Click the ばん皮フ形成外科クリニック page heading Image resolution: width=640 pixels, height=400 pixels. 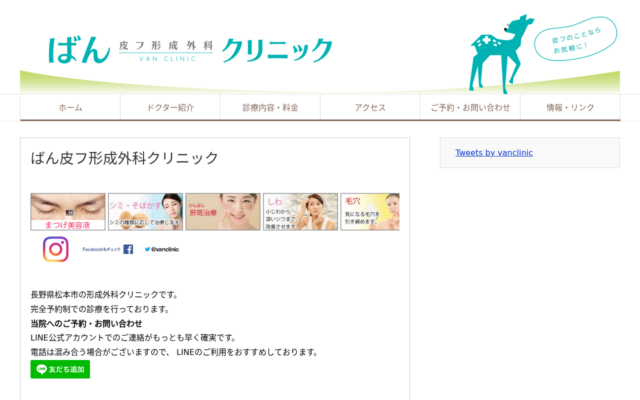[125, 158]
